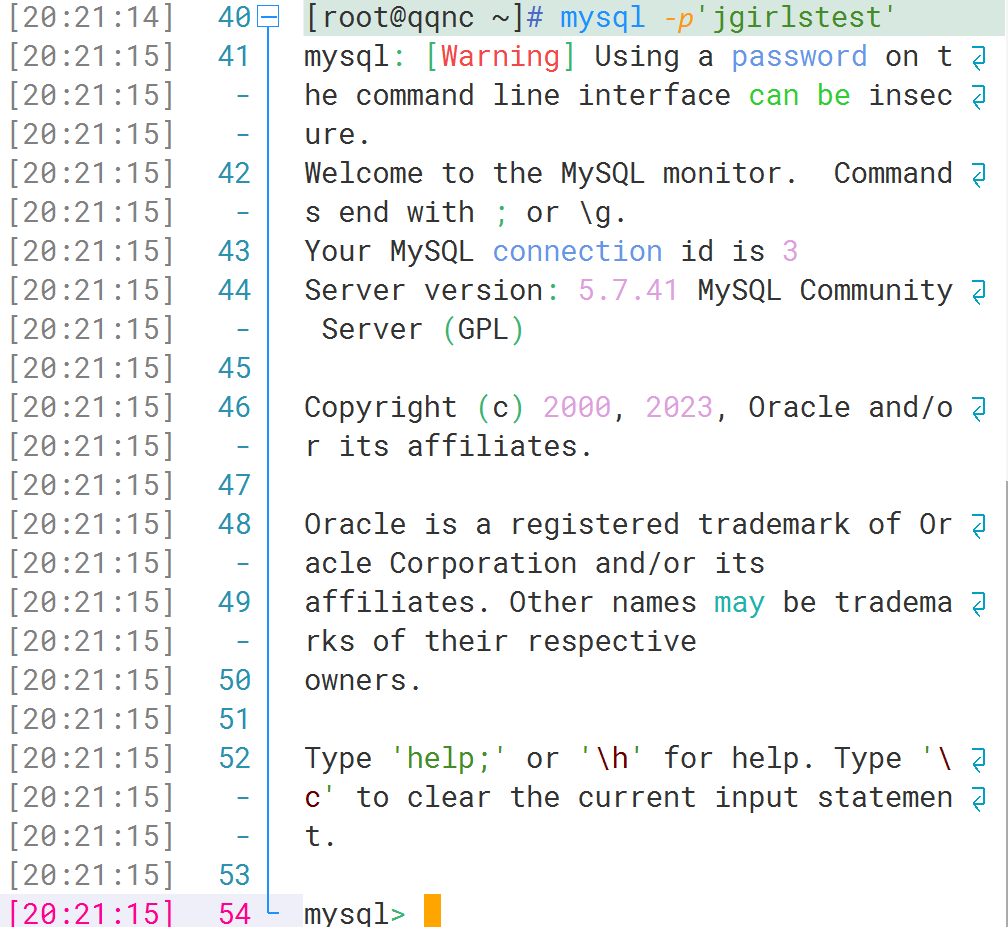Click the text 'acle Corporation and/or its'
The height and width of the screenshot is (927, 1008).
[x=535, y=564]
